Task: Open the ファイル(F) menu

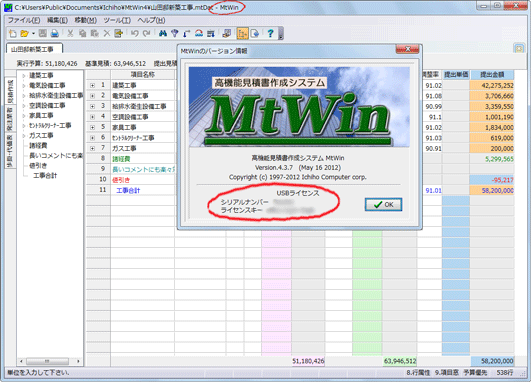Action: 24,20
